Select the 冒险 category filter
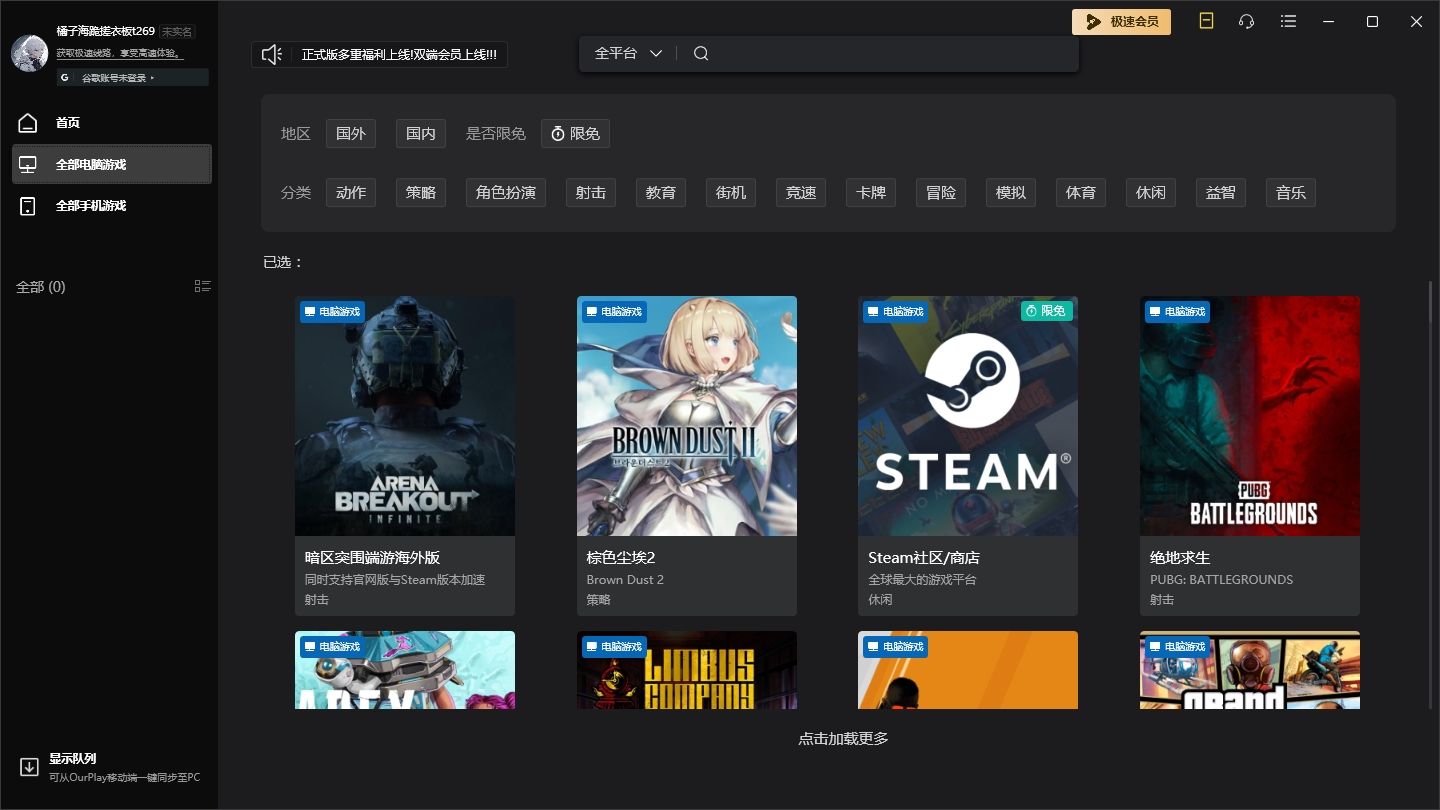The width and height of the screenshot is (1440, 810). click(941, 193)
